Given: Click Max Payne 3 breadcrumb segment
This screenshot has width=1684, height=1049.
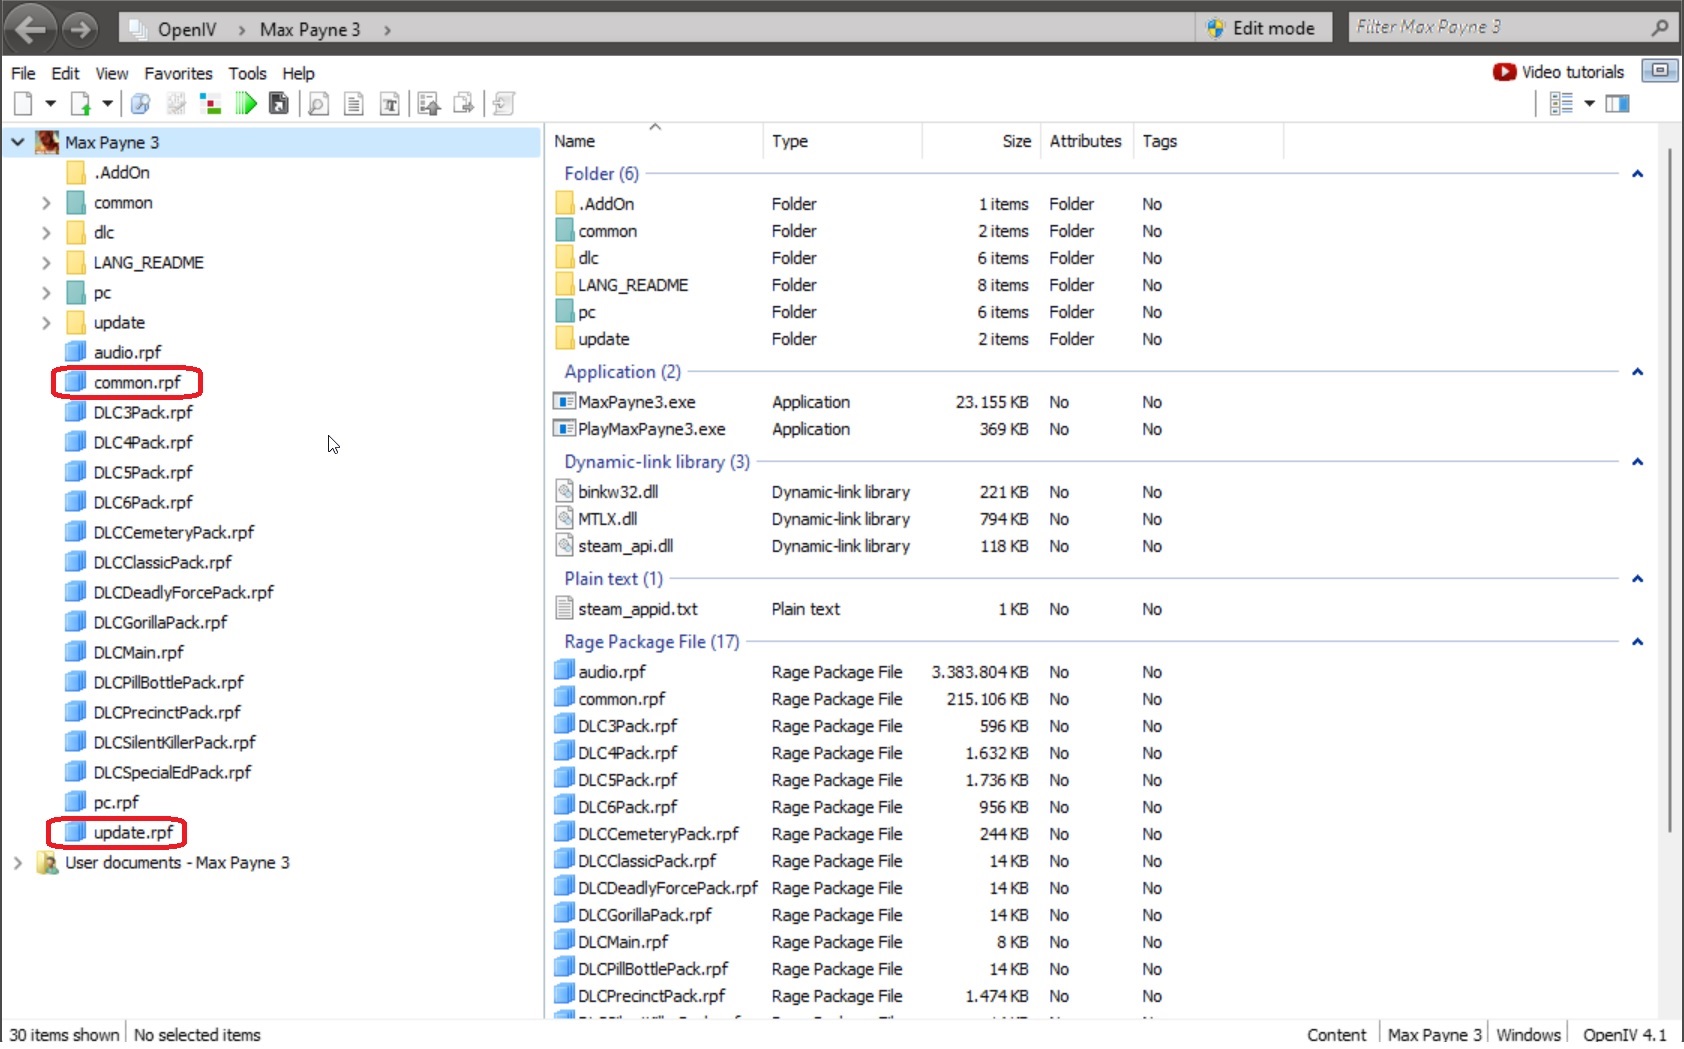Looking at the screenshot, I should [x=310, y=29].
